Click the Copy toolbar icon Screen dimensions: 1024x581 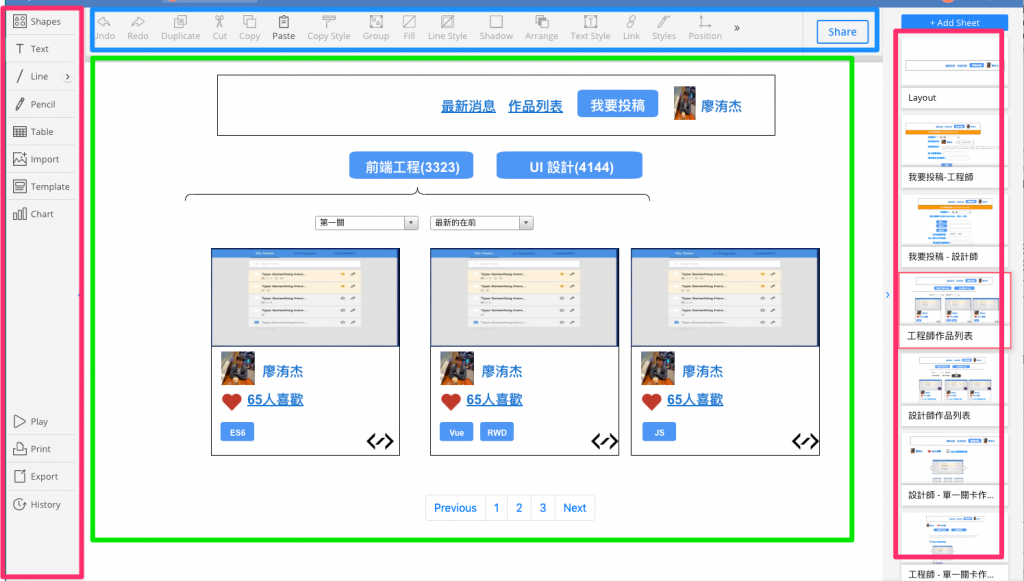coord(249,28)
